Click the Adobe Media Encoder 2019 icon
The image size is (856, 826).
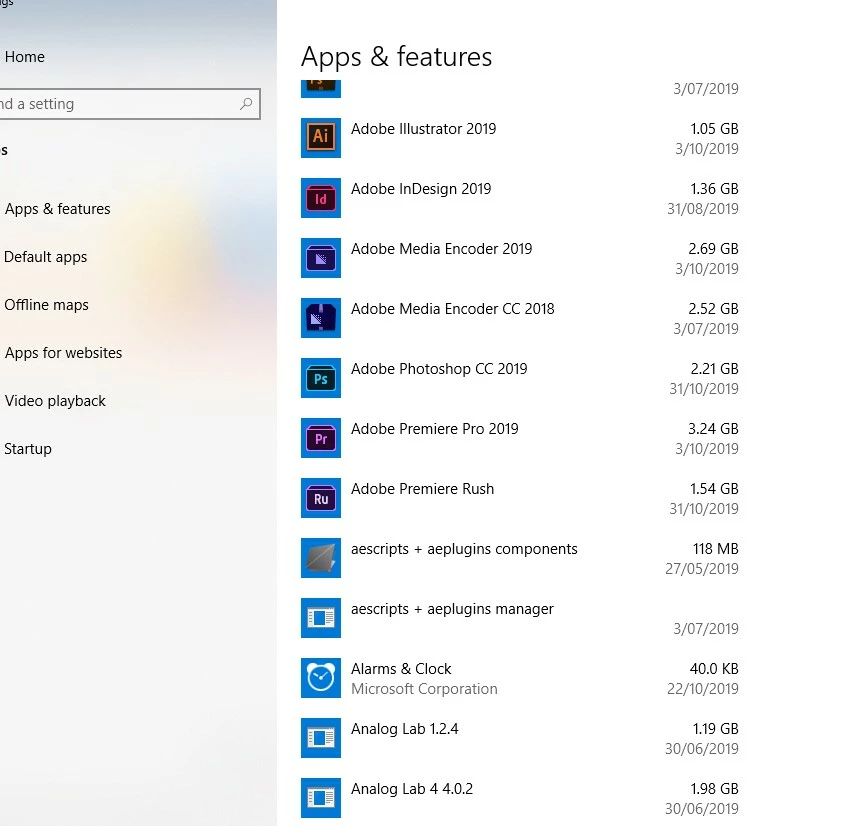(320, 258)
